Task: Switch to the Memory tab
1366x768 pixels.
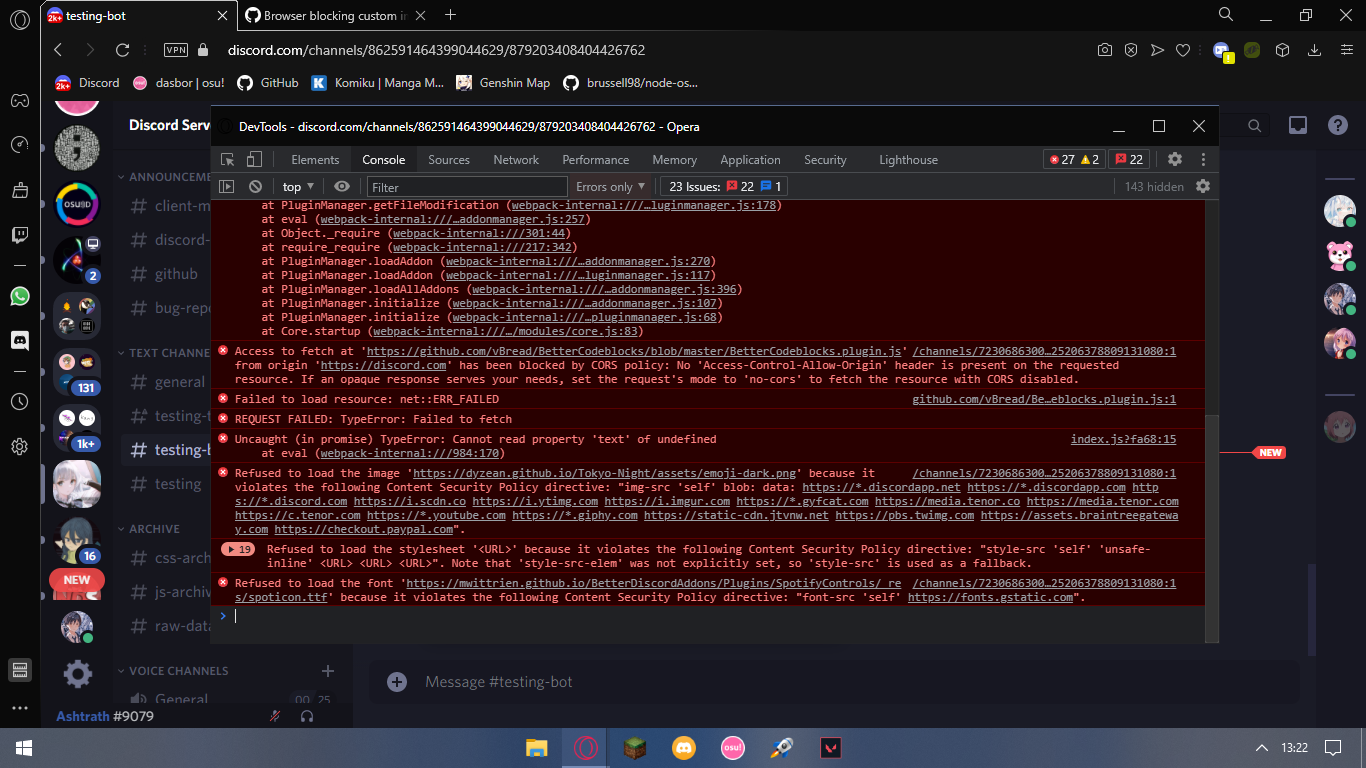Action: [675, 160]
